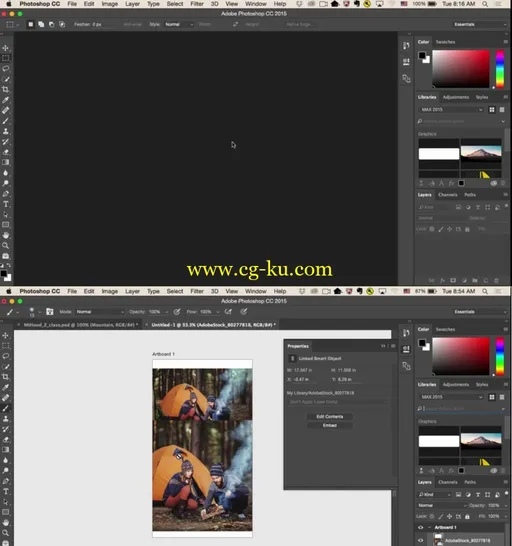Select the Move tool in the empty-canvas Photoshop window
The width and height of the screenshot is (512, 546).
[6, 48]
